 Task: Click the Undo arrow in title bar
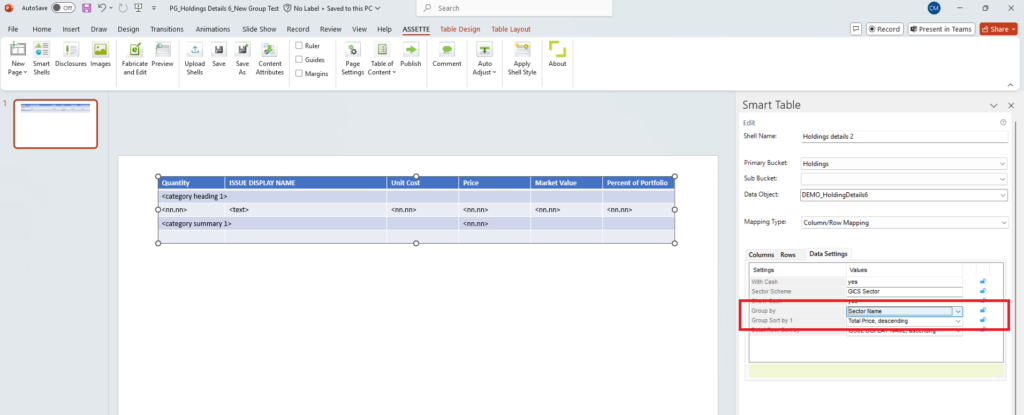click(102, 8)
